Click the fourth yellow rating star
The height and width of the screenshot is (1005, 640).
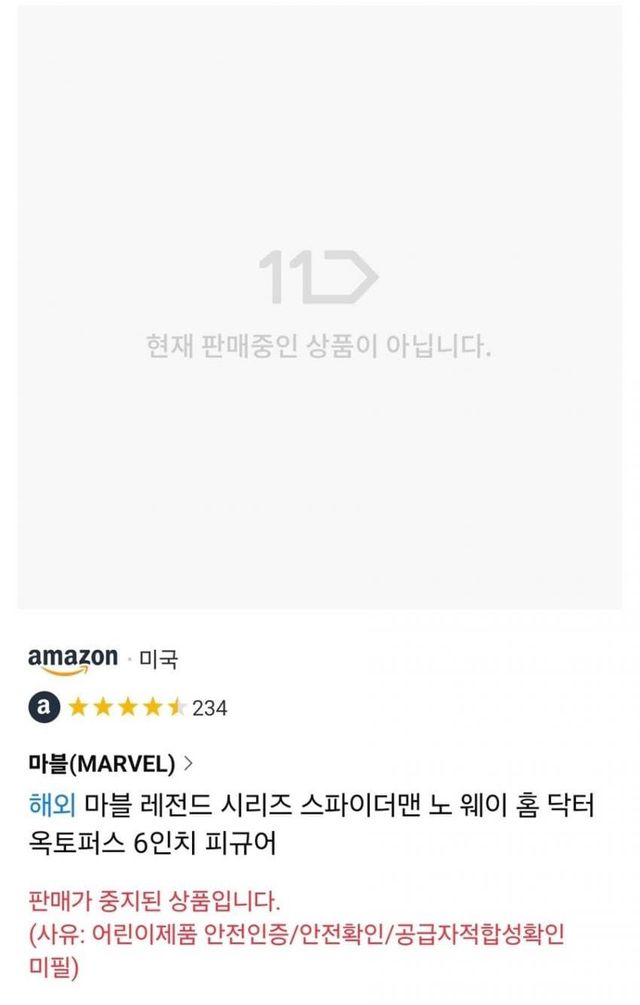click(x=152, y=708)
